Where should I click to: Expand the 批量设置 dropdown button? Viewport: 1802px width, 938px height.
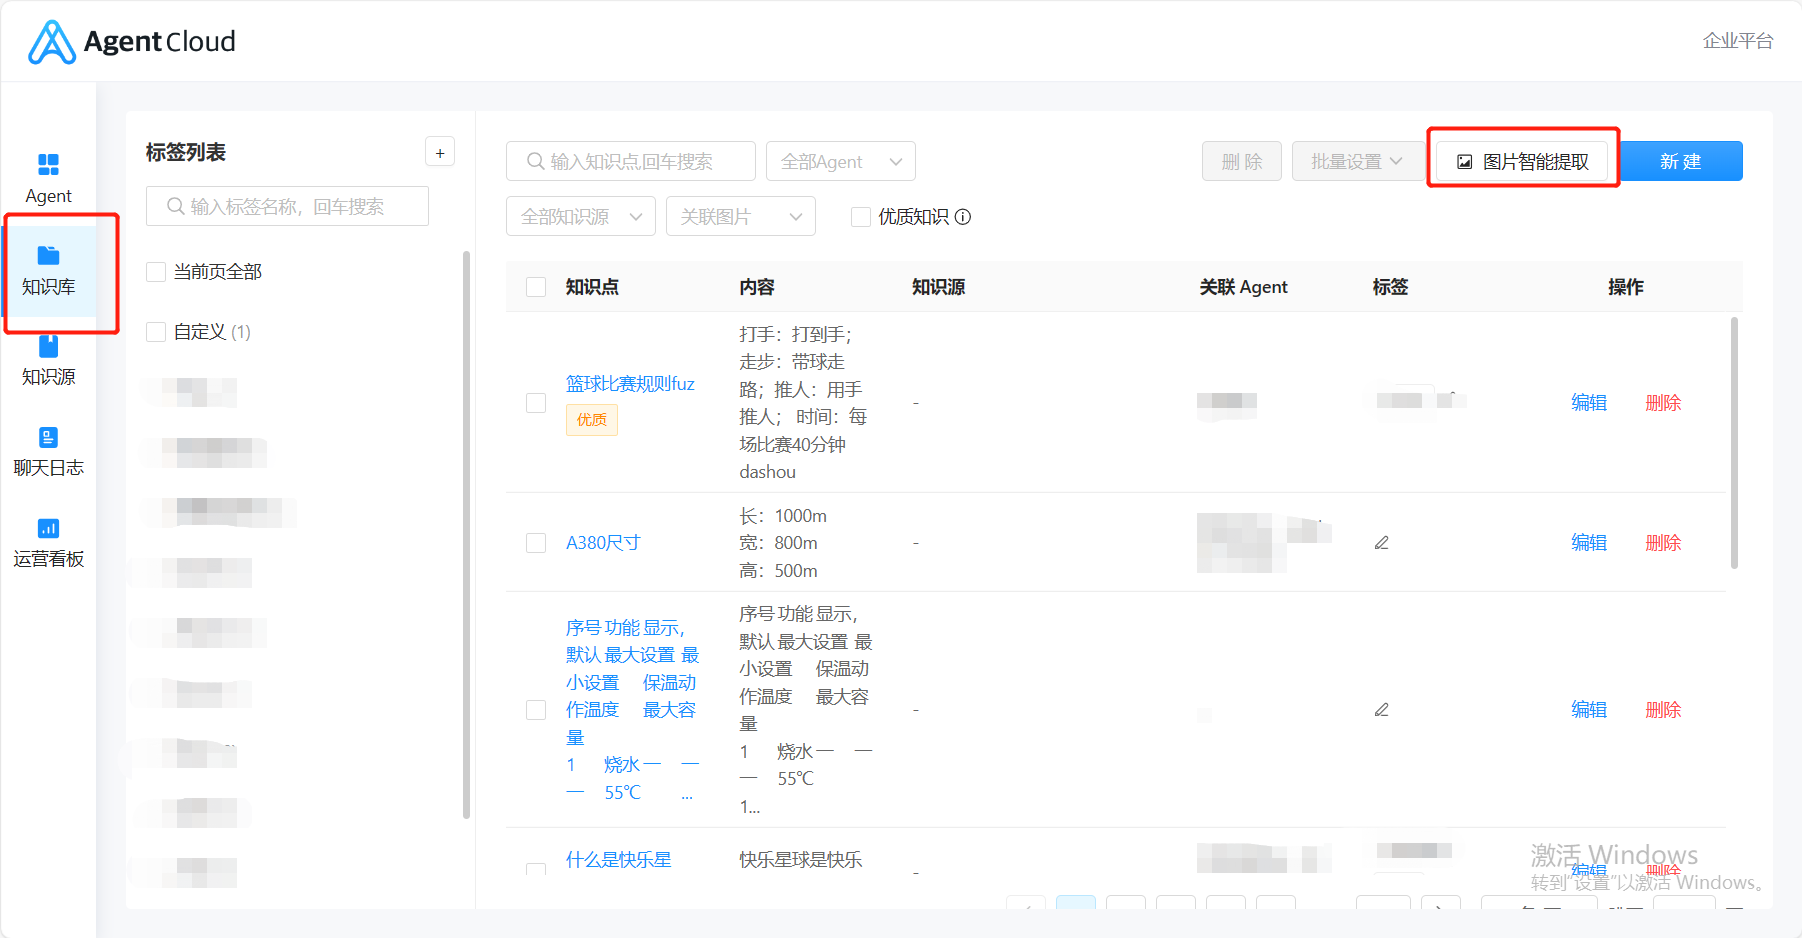point(1357,161)
